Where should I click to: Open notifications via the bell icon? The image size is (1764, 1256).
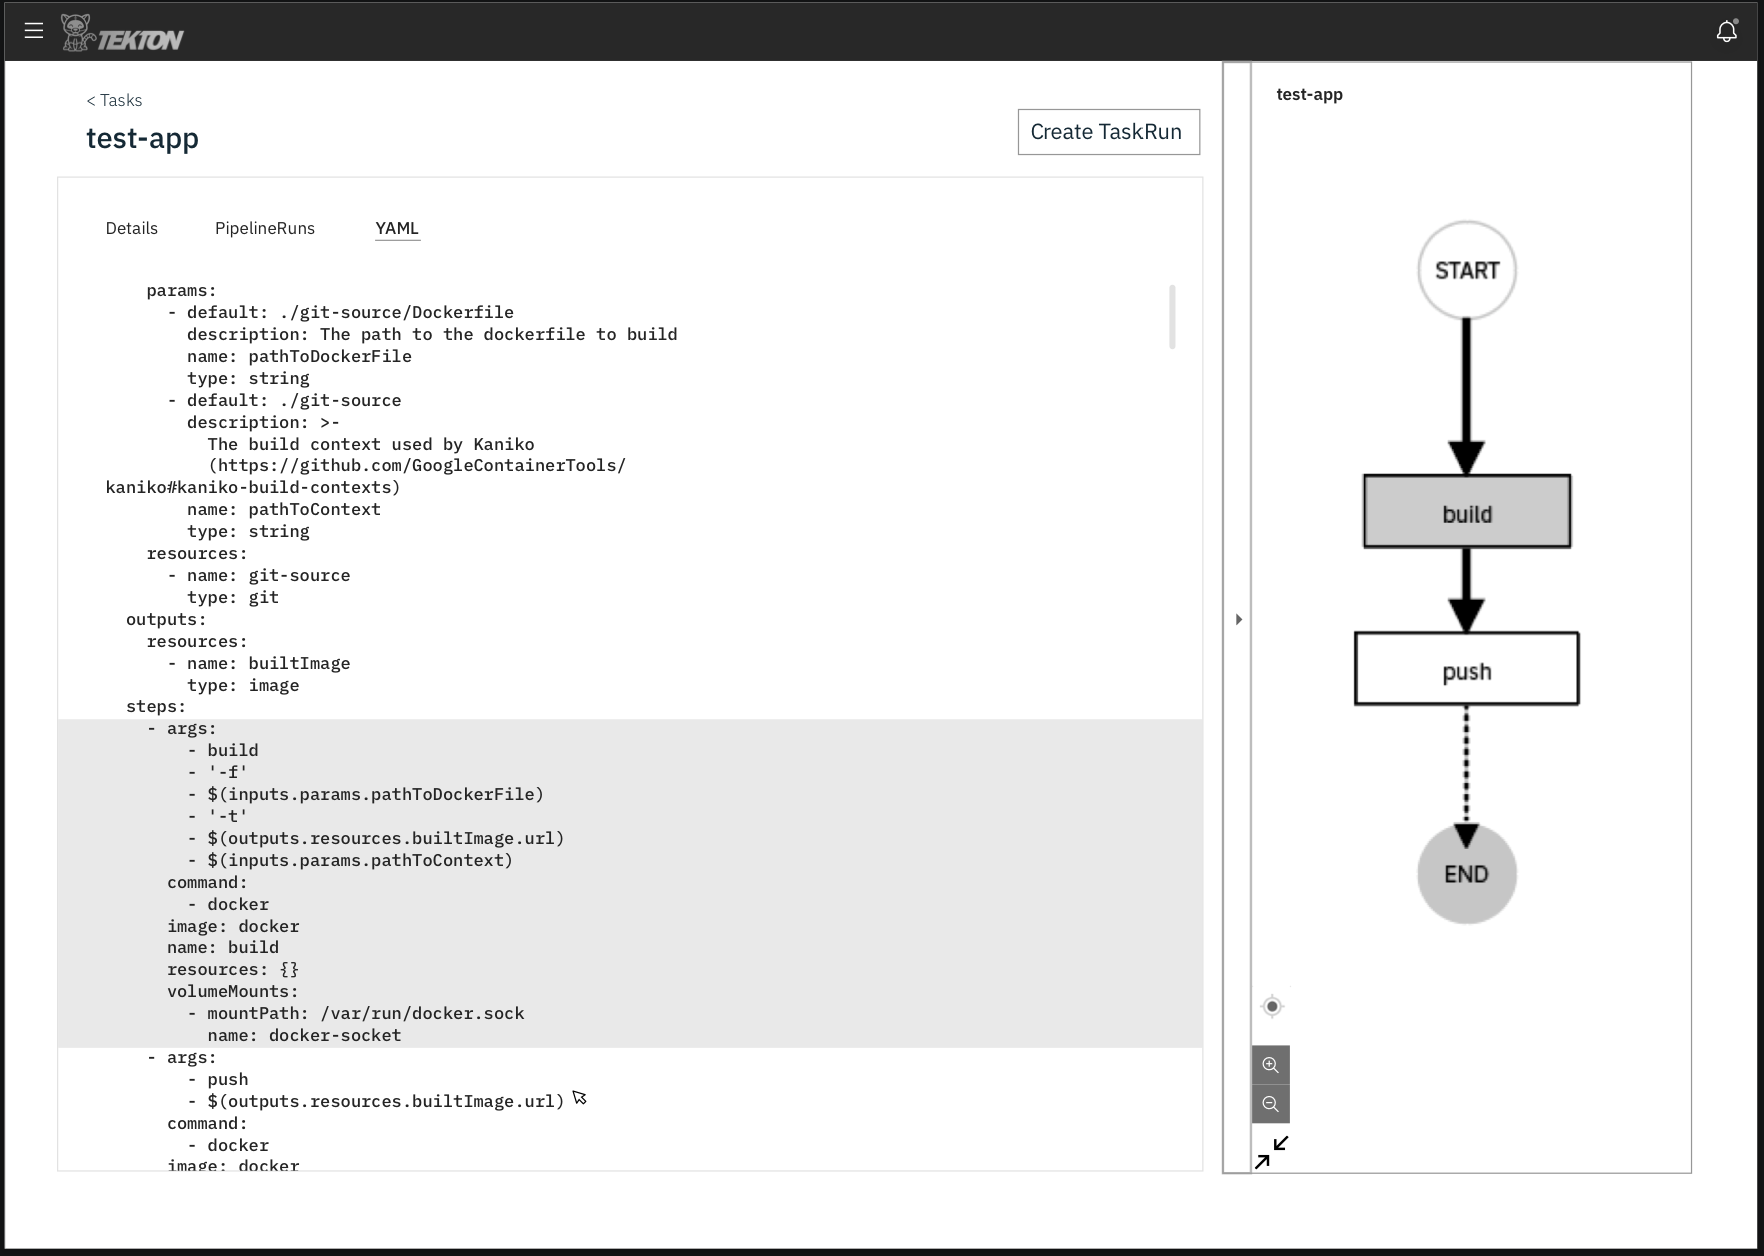pos(1727,31)
